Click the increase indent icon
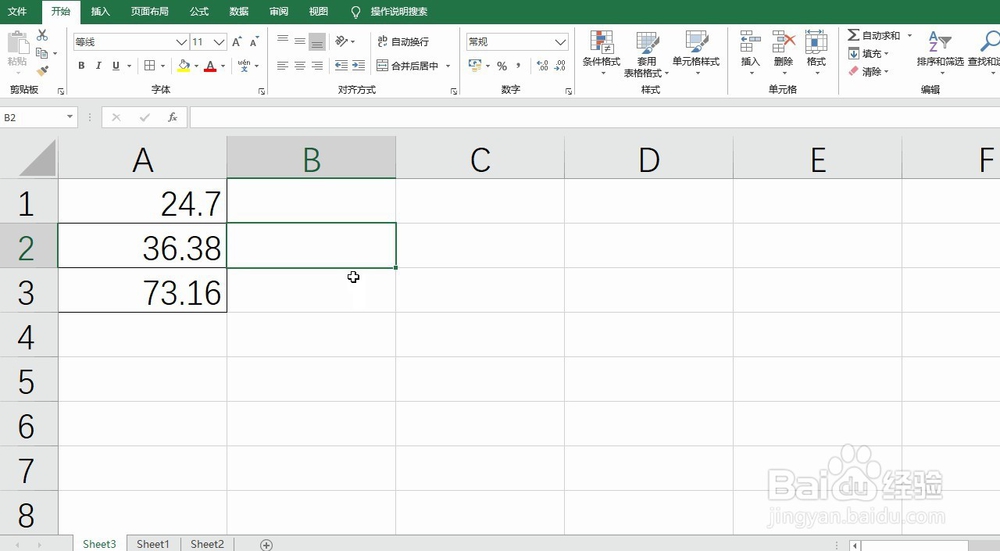 (x=358, y=66)
